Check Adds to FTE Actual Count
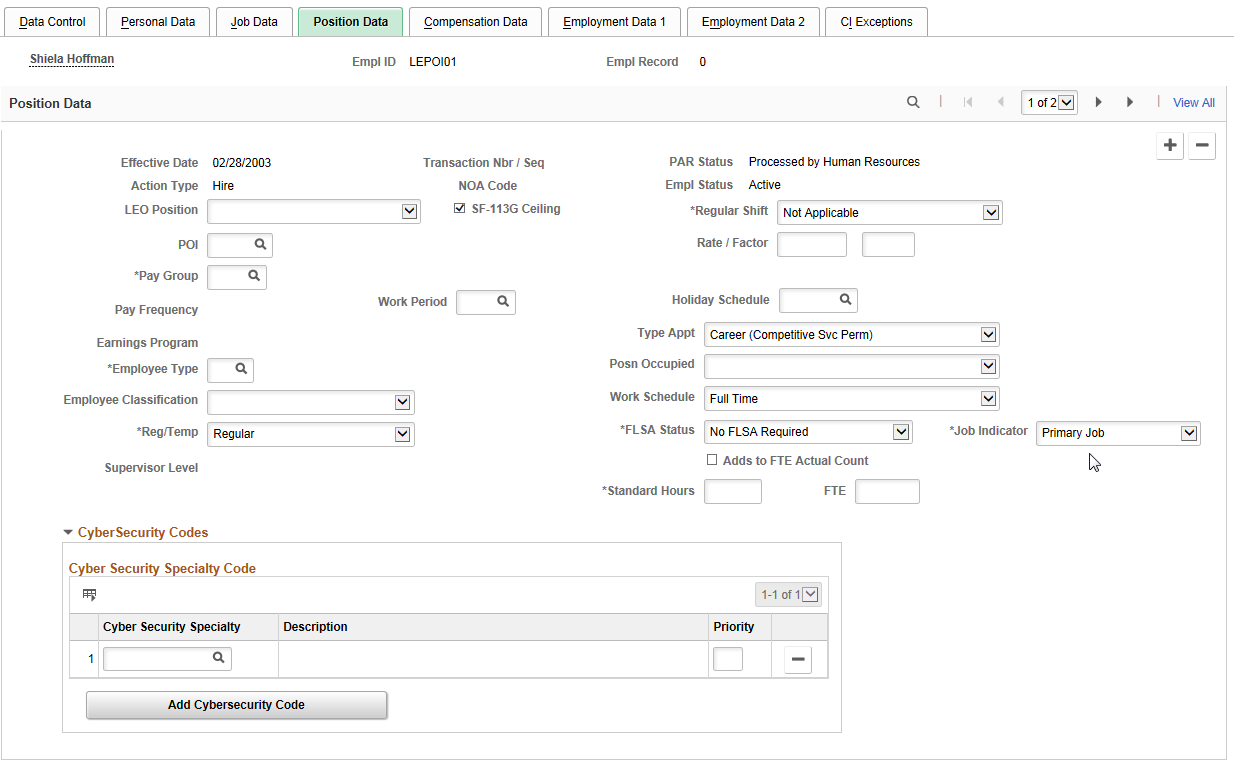Viewport: 1234px width, 768px height. 712,460
